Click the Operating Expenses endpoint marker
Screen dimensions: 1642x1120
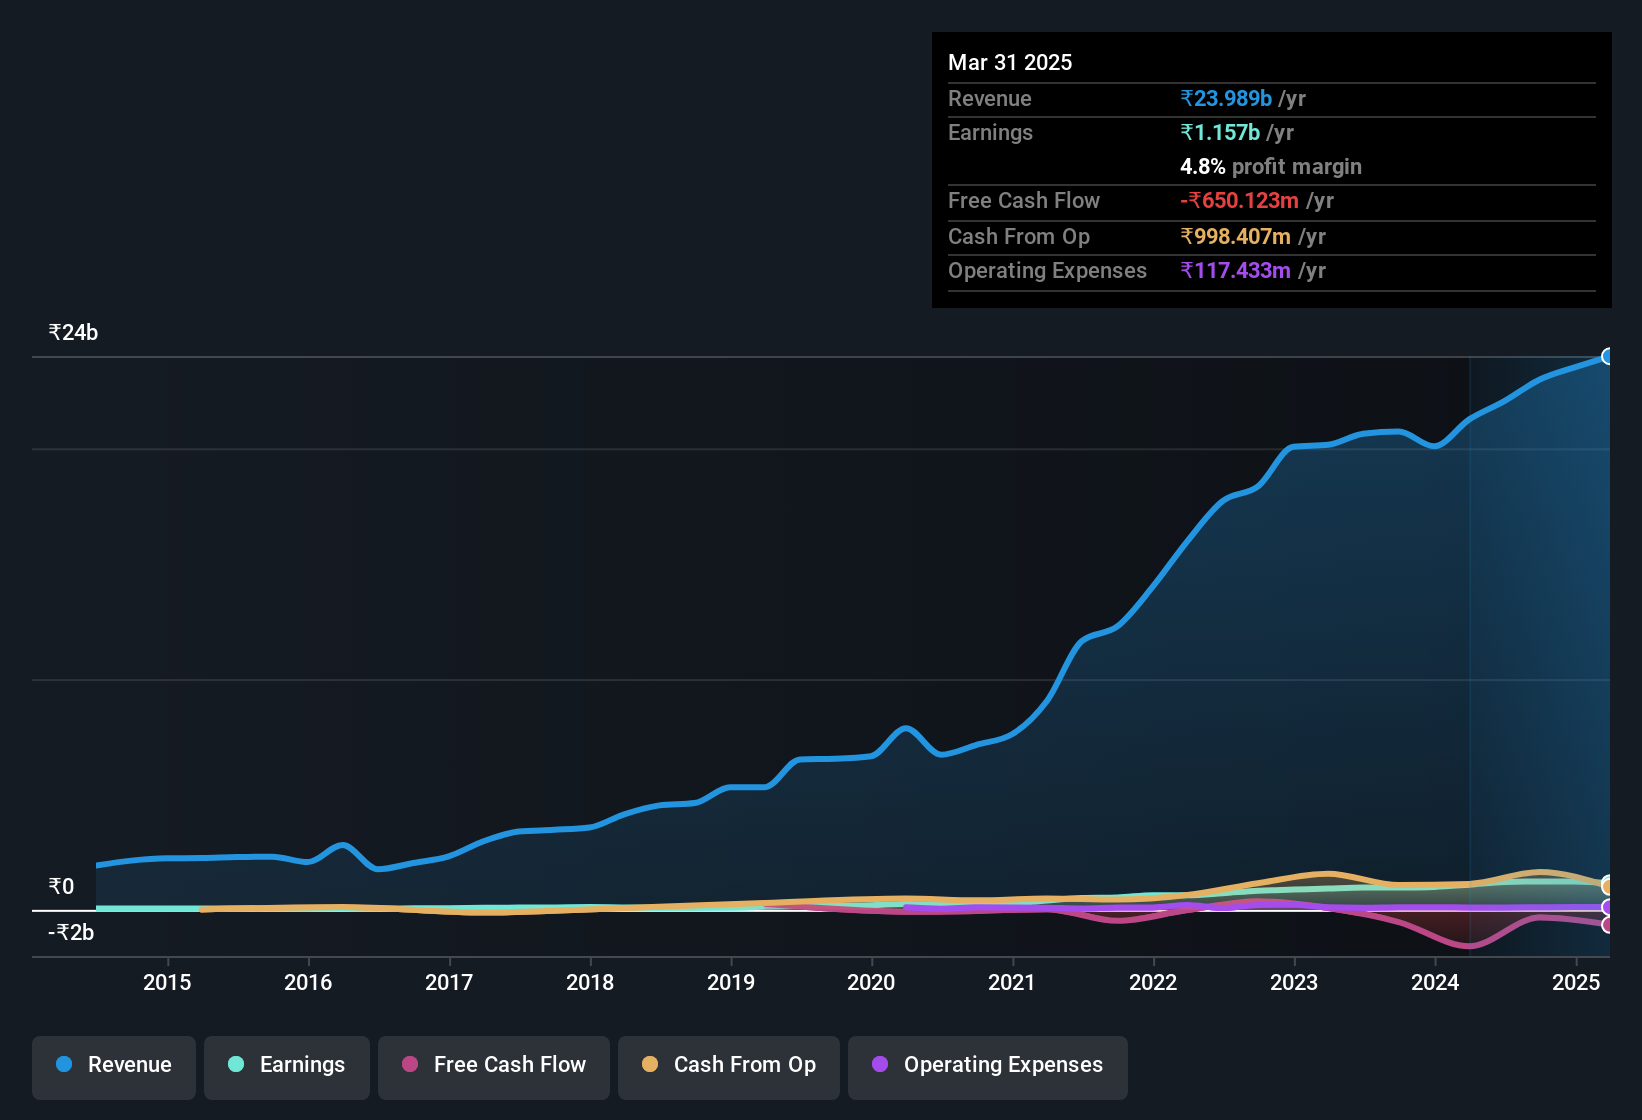1608,907
